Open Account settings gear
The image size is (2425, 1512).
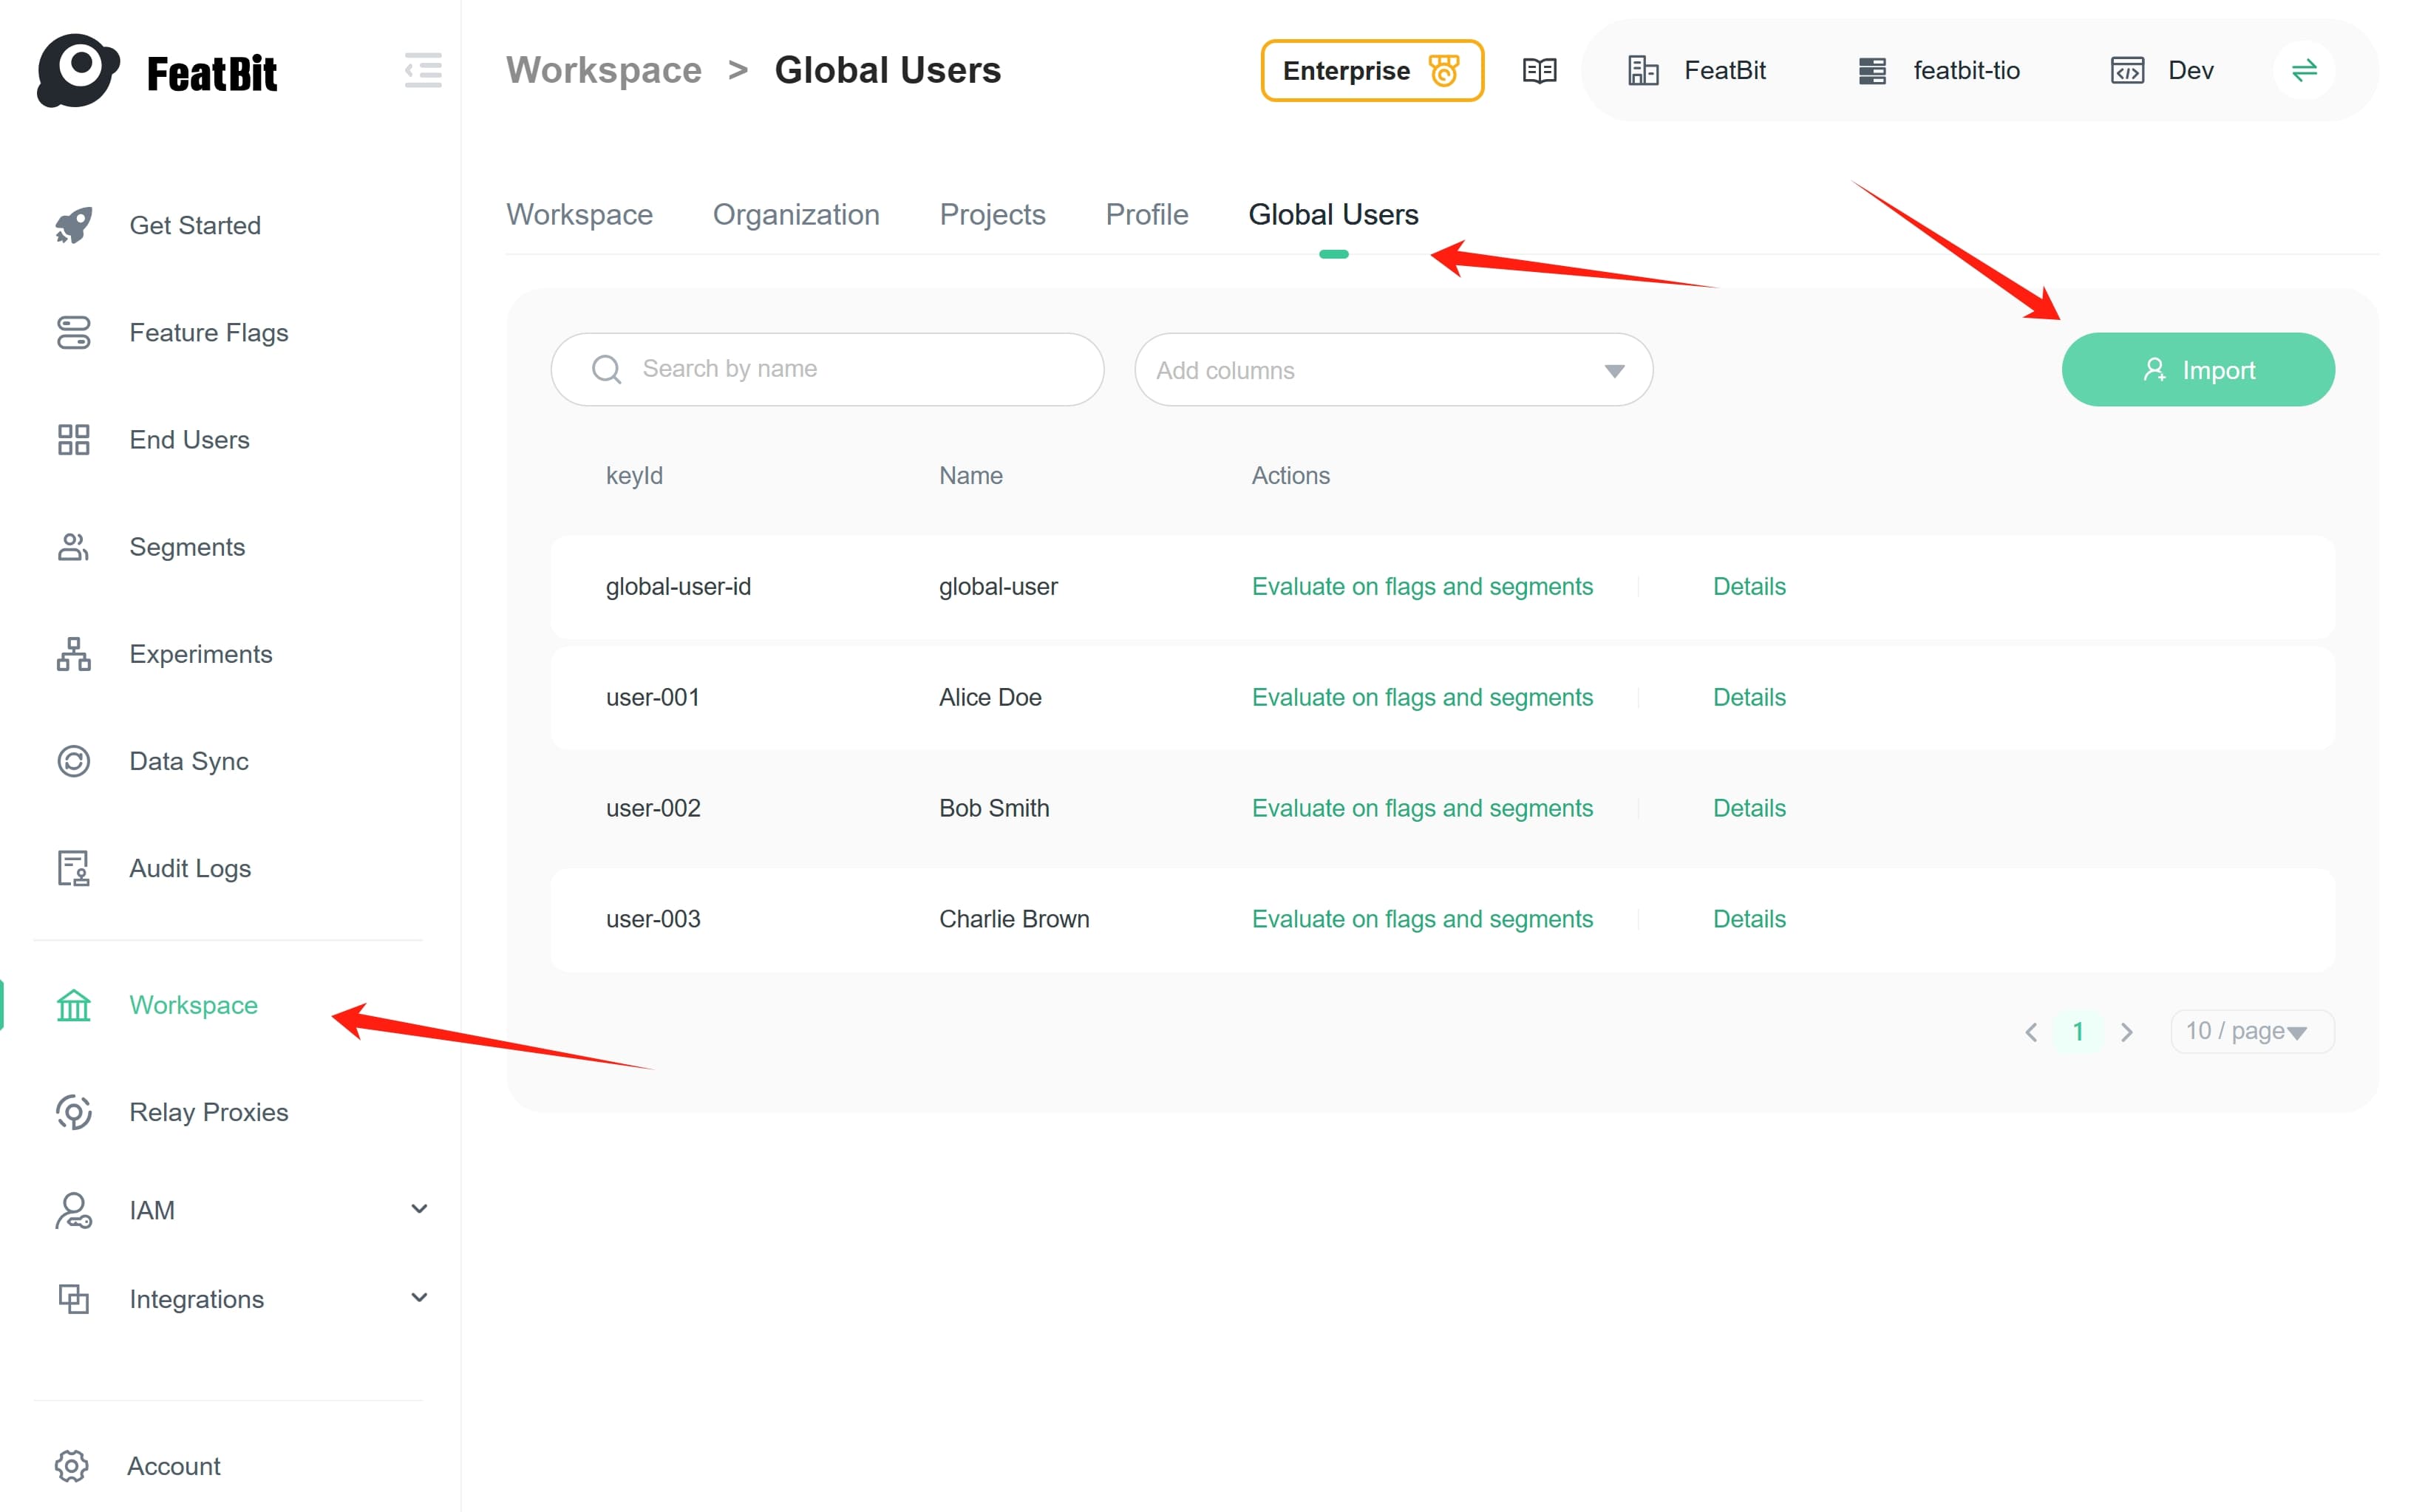pyautogui.click(x=72, y=1466)
